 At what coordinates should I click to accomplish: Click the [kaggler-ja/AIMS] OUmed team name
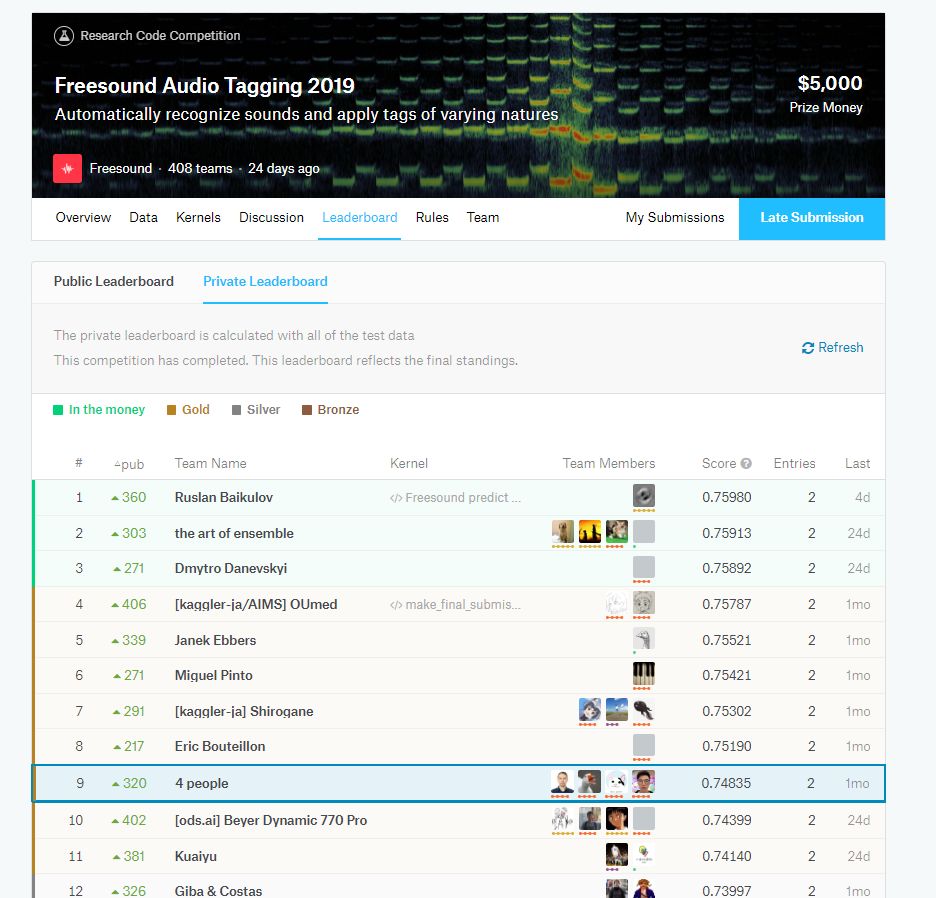tap(256, 604)
